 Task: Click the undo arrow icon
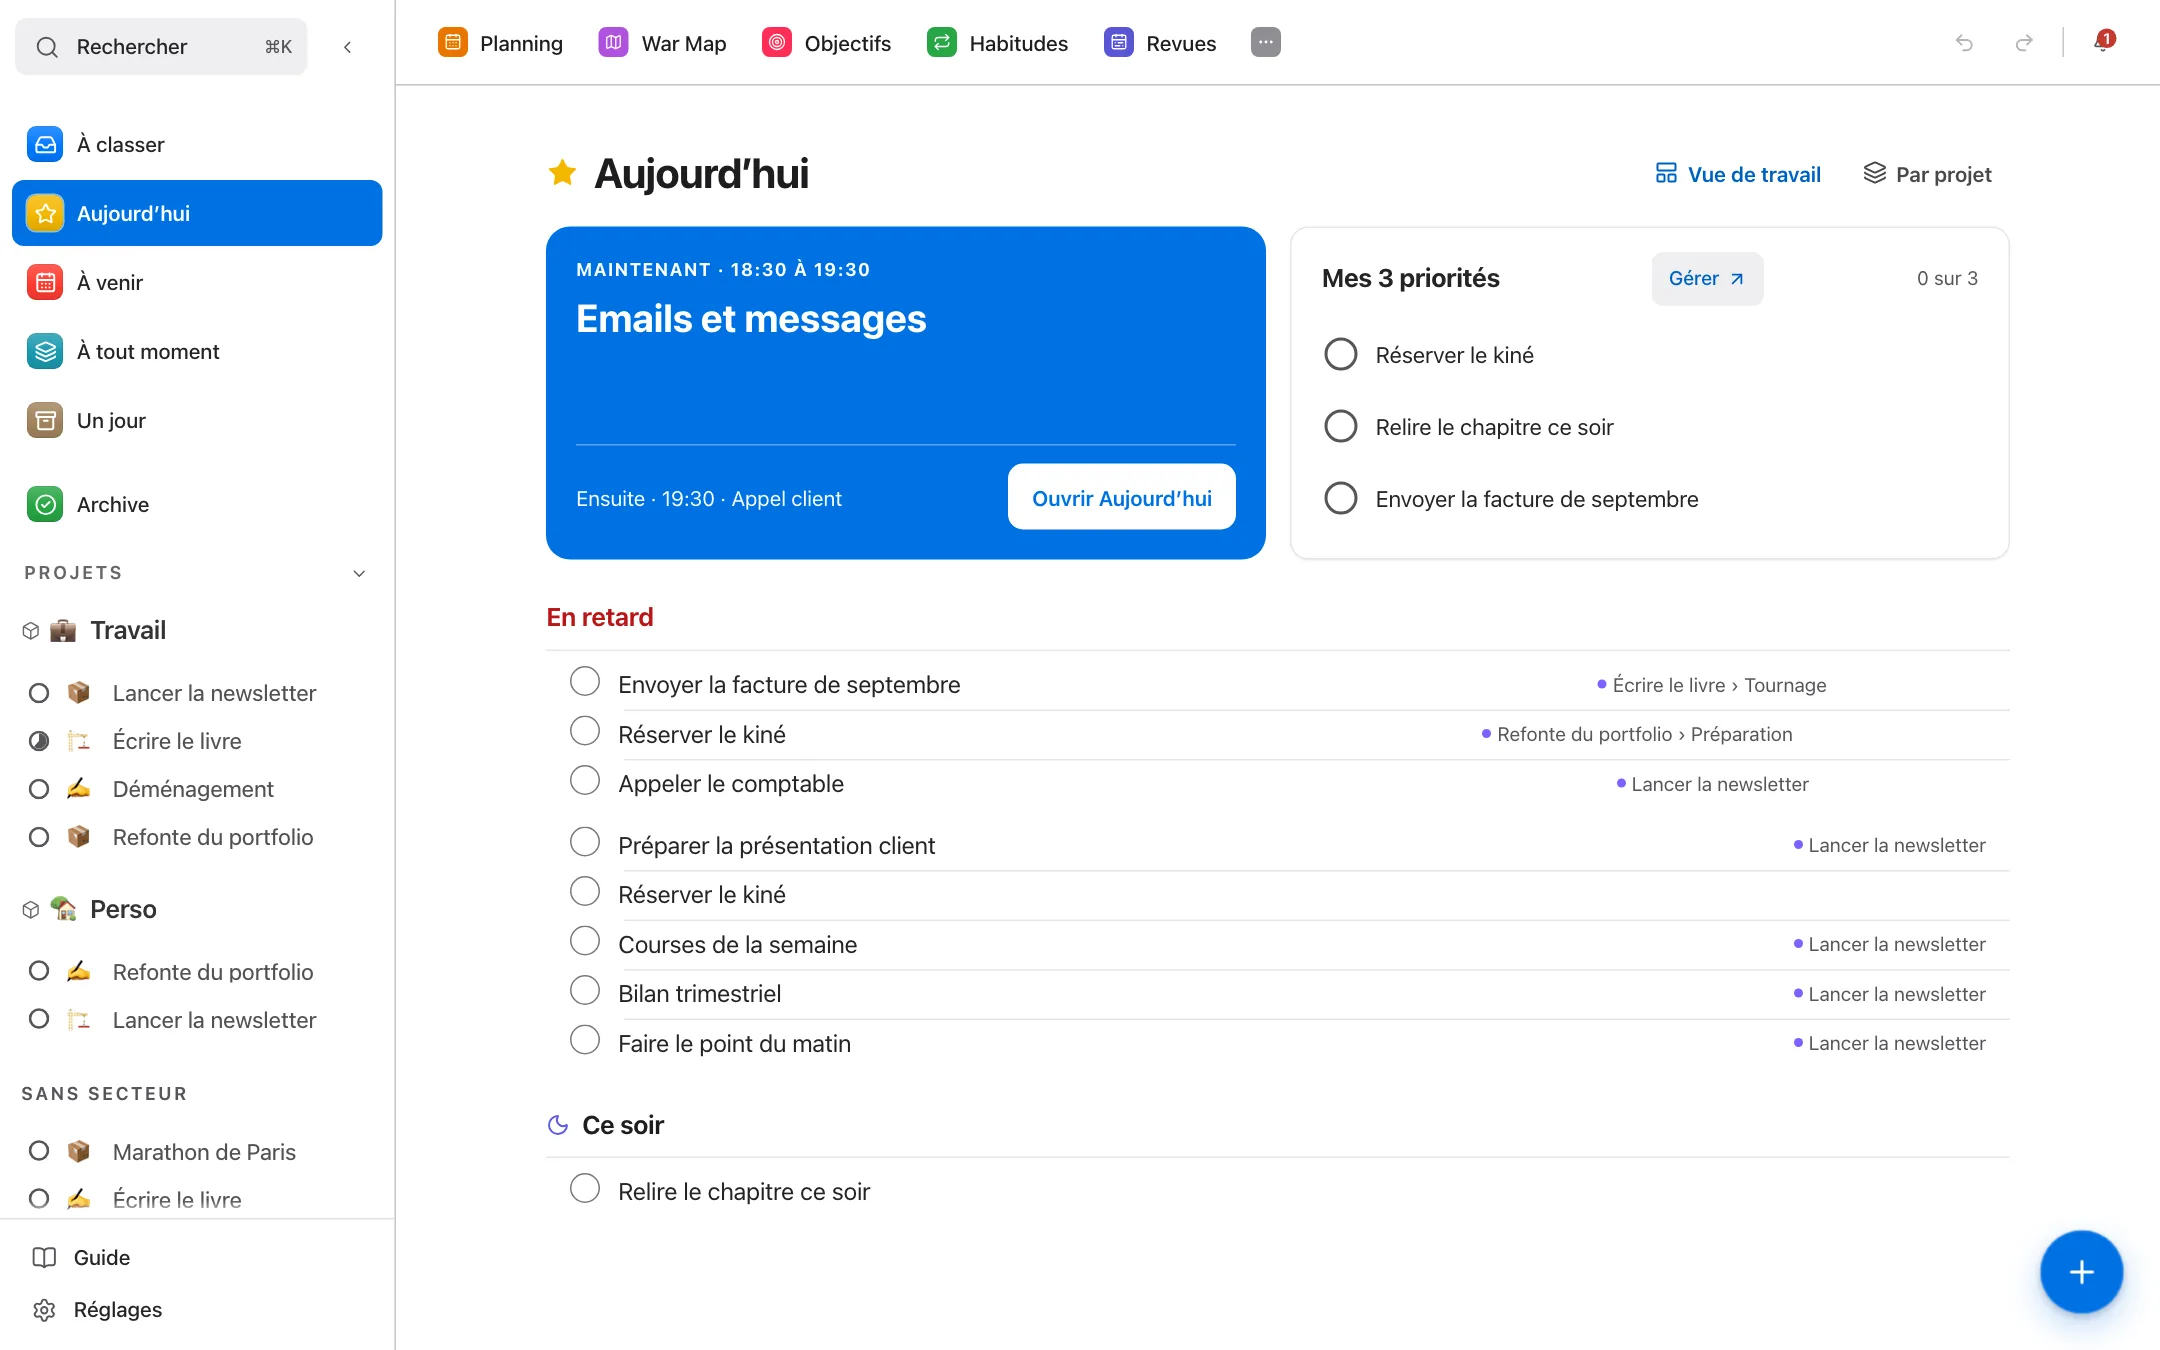point(1964,43)
